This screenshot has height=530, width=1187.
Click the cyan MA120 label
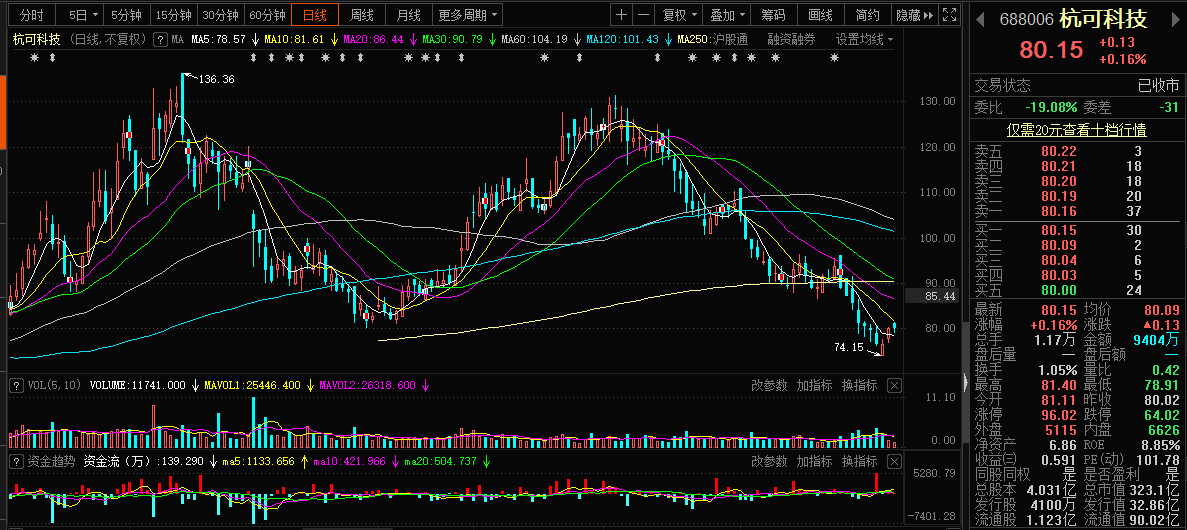pyautogui.click(x=620, y=39)
